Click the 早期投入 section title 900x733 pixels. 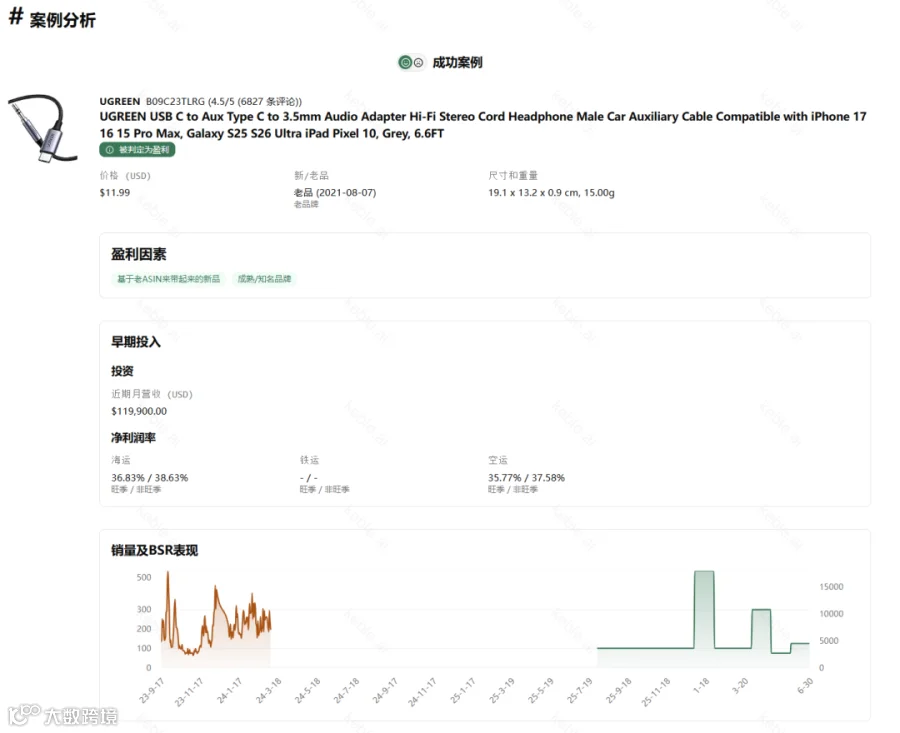pos(135,342)
